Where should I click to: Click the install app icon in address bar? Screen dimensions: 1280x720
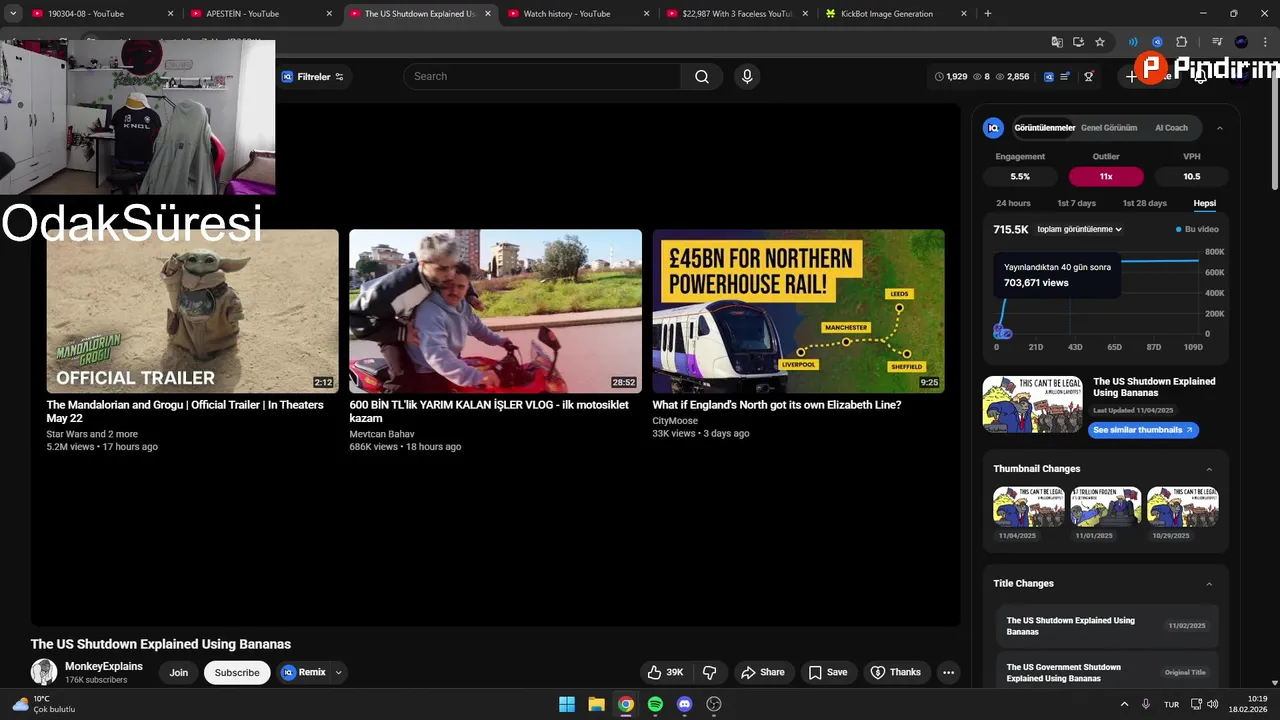point(1078,42)
